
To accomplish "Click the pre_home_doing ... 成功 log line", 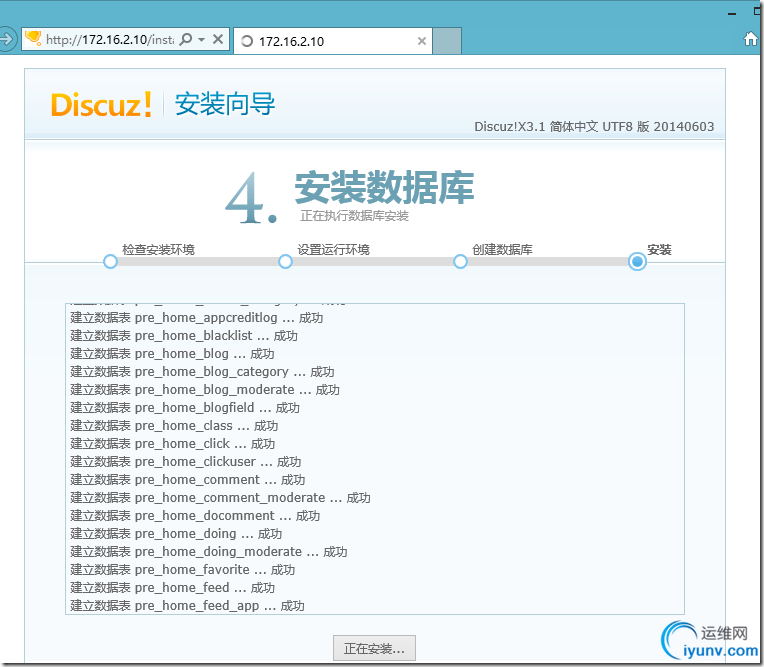I will tap(176, 534).
